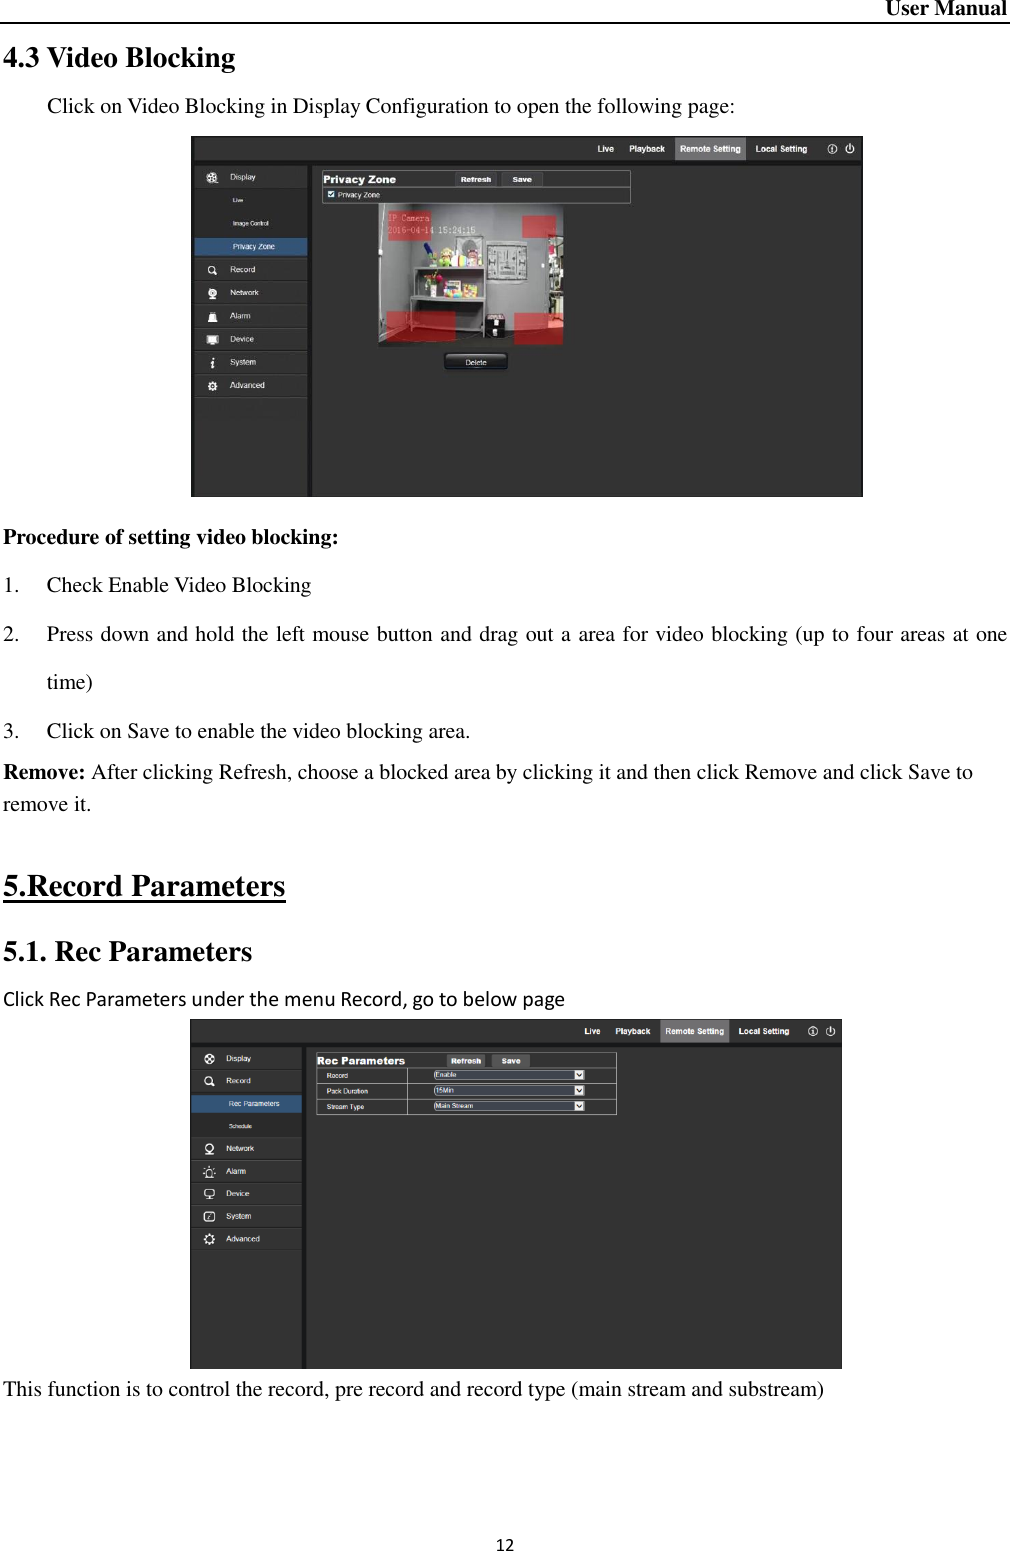Click the power icon in top right corner
Image resolution: width=1010 pixels, height=1551 pixels.
[848, 148]
